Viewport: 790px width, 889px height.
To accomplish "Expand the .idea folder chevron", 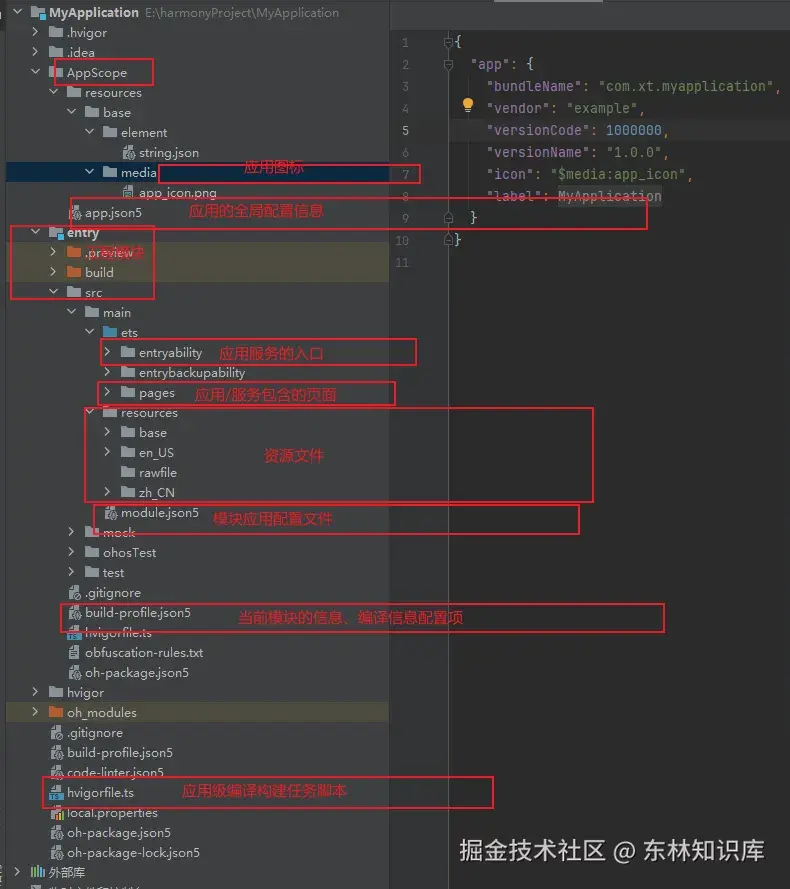I will (x=35, y=52).
